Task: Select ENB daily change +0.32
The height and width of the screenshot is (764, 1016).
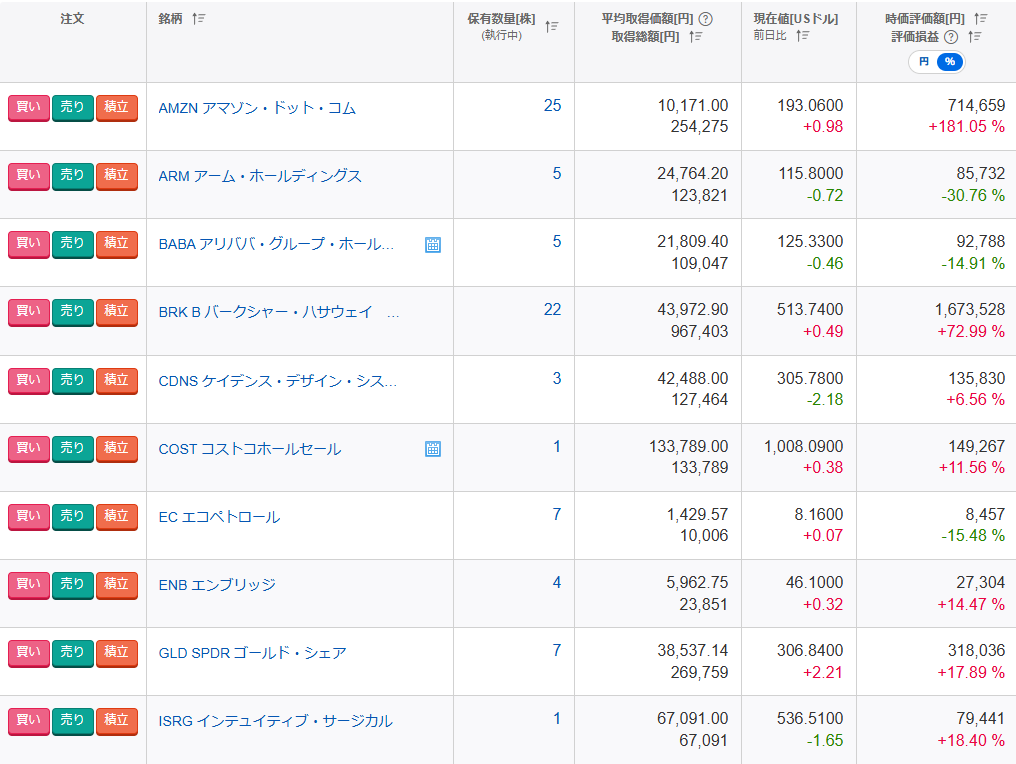Action: click(x=823, y=605)
